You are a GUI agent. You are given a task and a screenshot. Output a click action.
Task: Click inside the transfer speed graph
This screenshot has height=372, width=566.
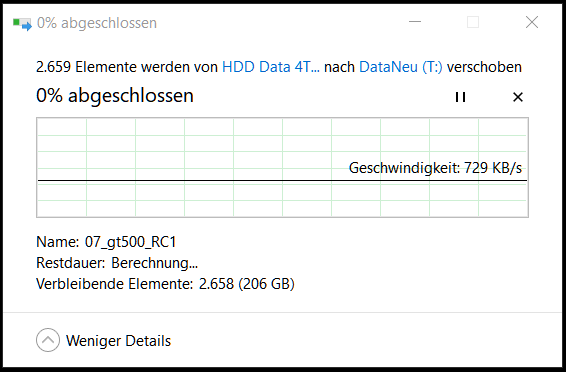point(282,167)
